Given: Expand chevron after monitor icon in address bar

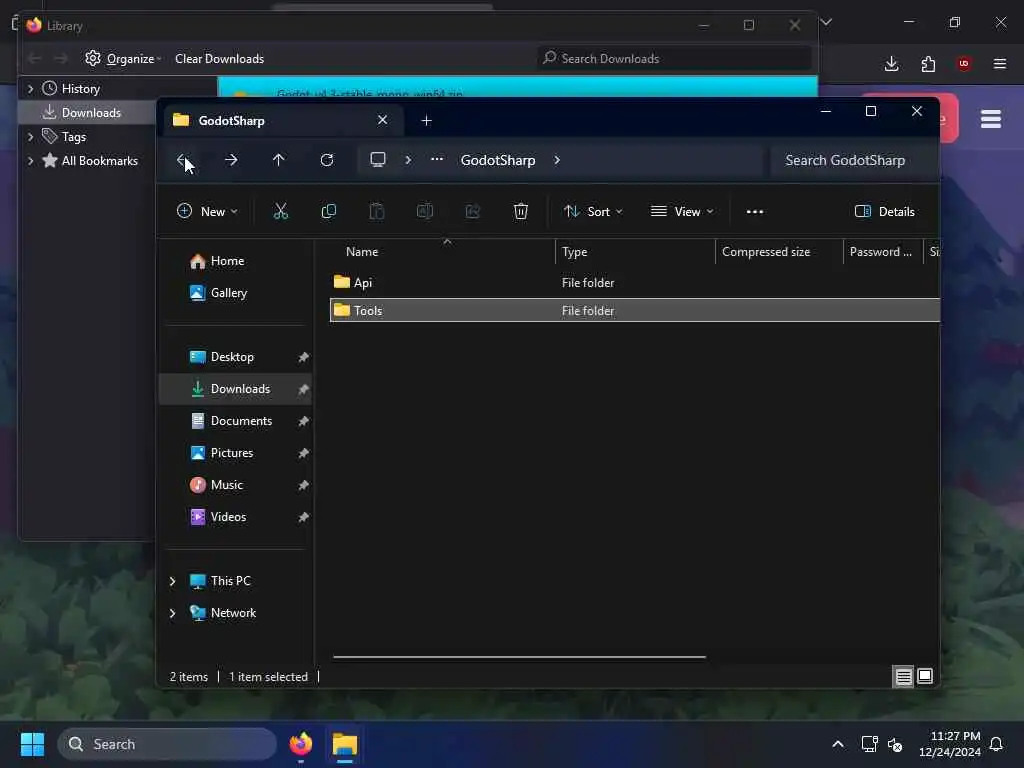Looking at the screenshot, I should pyautogui.click(x=408, y=160).
